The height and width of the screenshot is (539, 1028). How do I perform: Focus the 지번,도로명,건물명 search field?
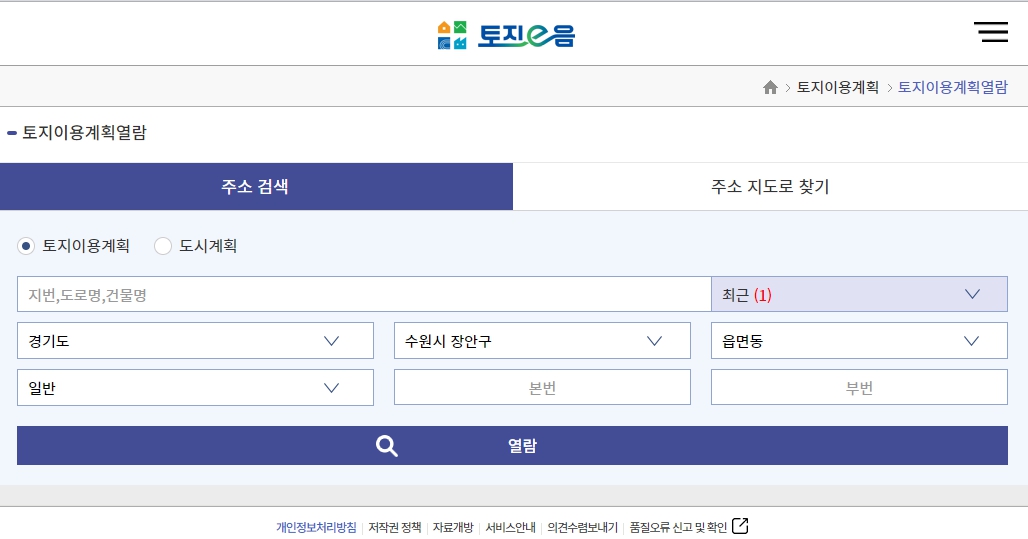tap(364, 294)
